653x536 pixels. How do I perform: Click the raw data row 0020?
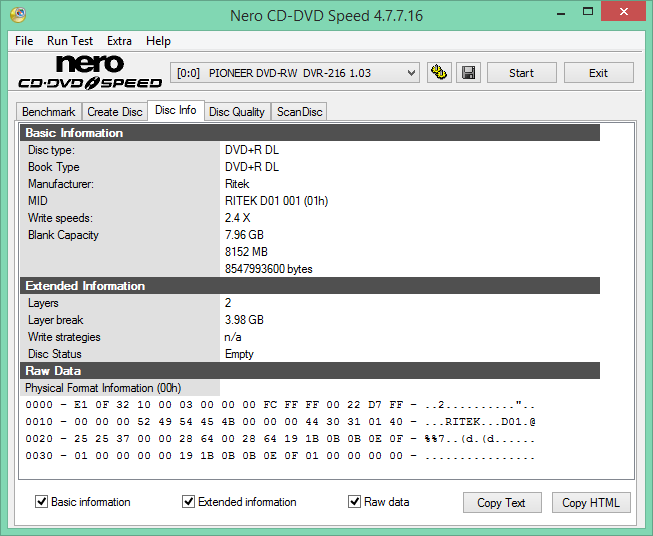(x=280, y=439)
